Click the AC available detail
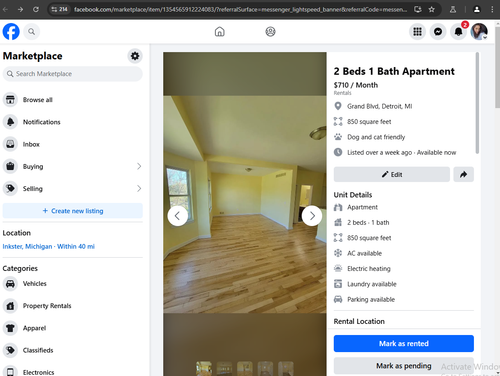500x376 pixels. (364, 253)
